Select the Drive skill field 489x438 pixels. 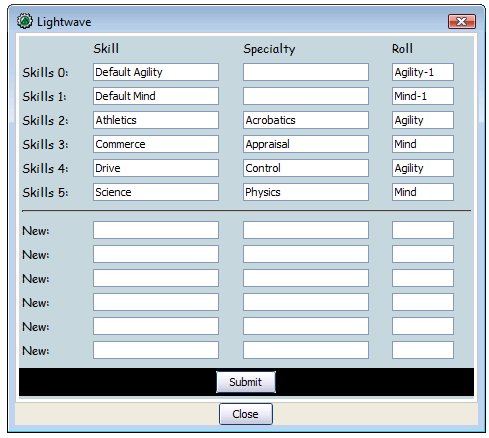(156, 168)
